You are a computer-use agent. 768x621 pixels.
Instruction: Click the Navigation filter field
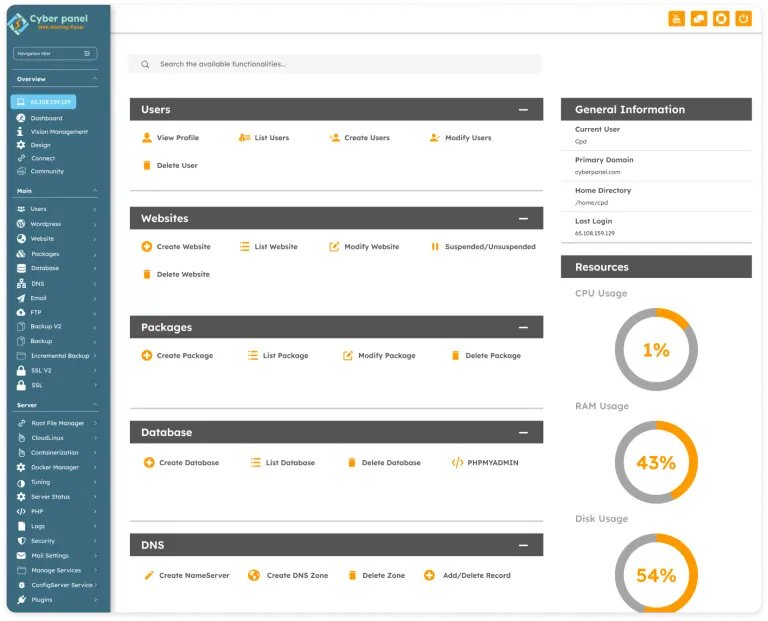[55, 53]
